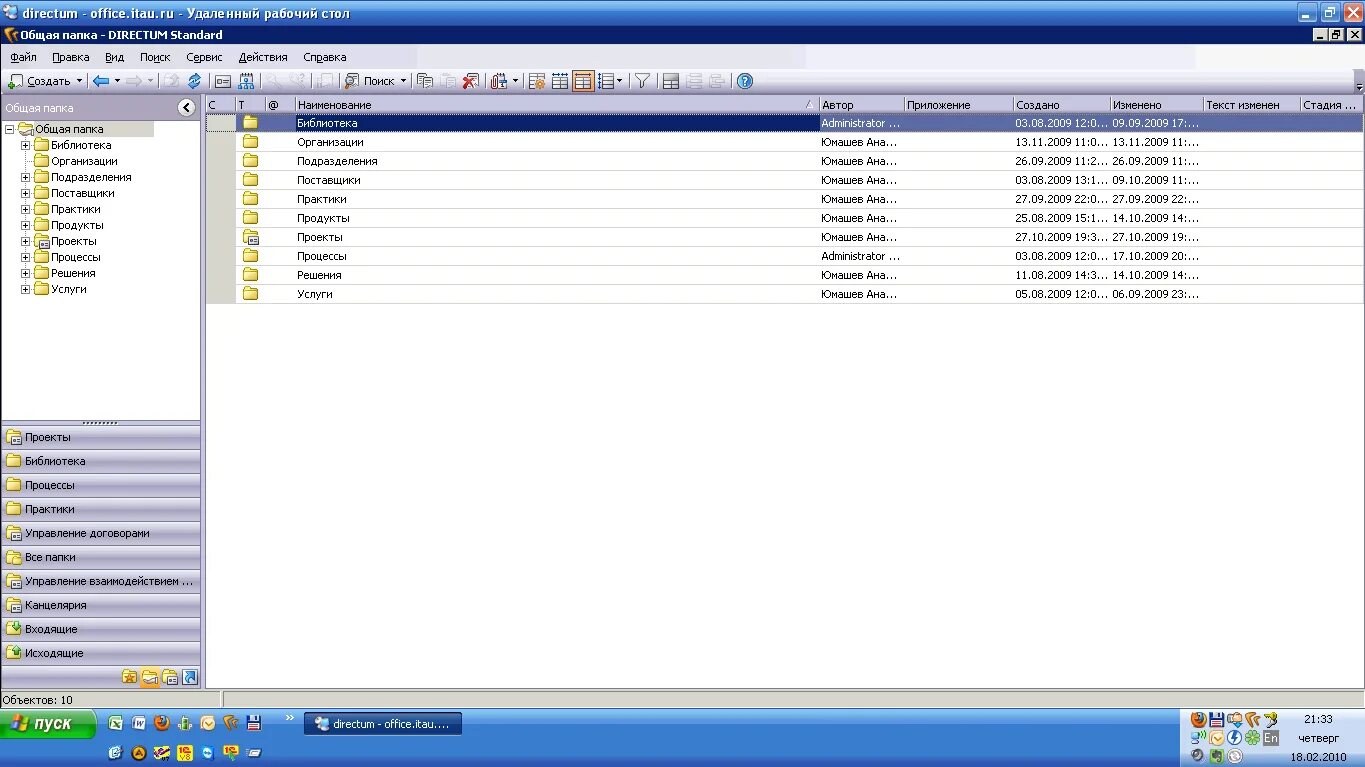Open Исходящие in sidebar shortcuts
Viewport: 1365px width, 767px height.
pyautogui.click(x=100, y=653)
